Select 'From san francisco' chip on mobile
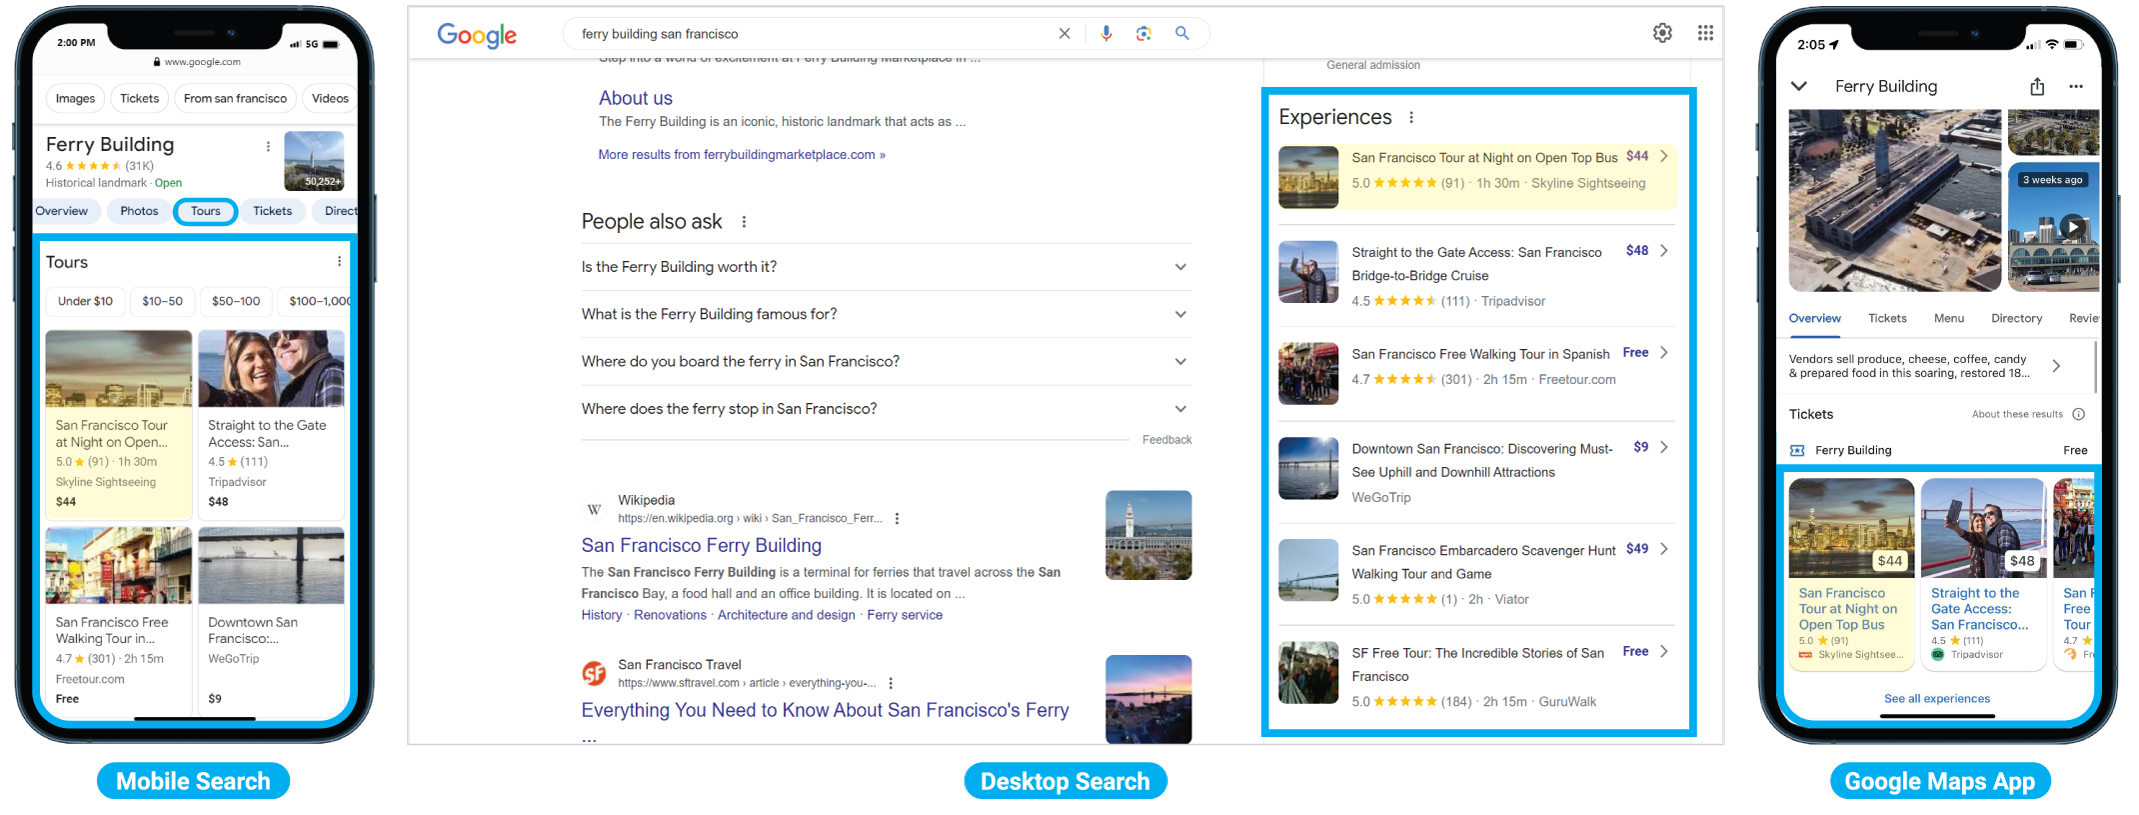The width and height of the screenshot is (2139, 815). [x=235, y=99]
